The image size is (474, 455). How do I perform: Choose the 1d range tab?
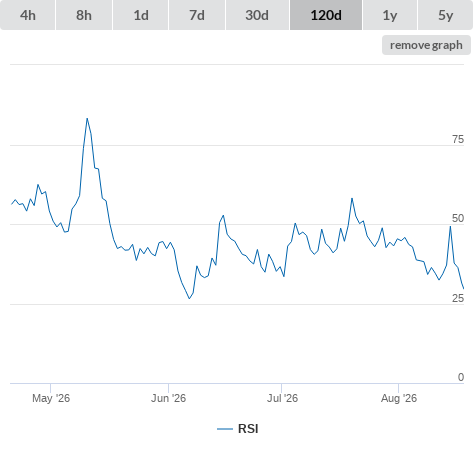point(141,15)
